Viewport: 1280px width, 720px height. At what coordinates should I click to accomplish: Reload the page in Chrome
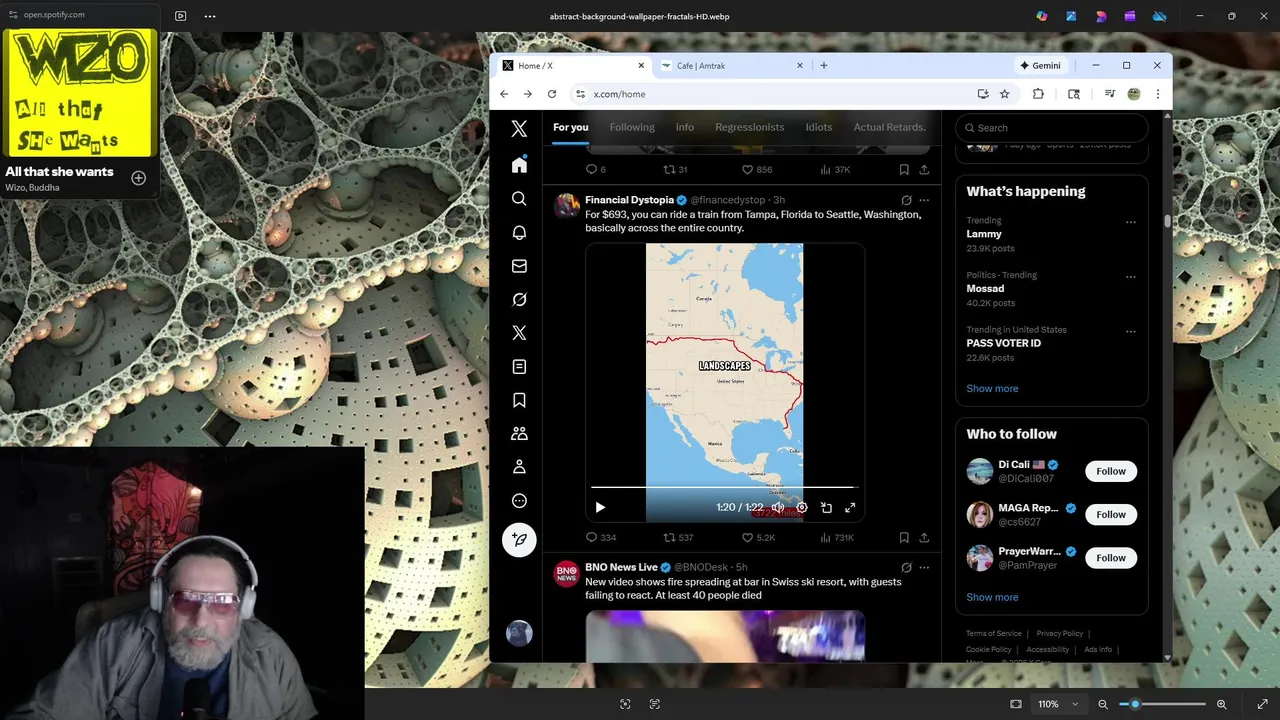point(551,94)
